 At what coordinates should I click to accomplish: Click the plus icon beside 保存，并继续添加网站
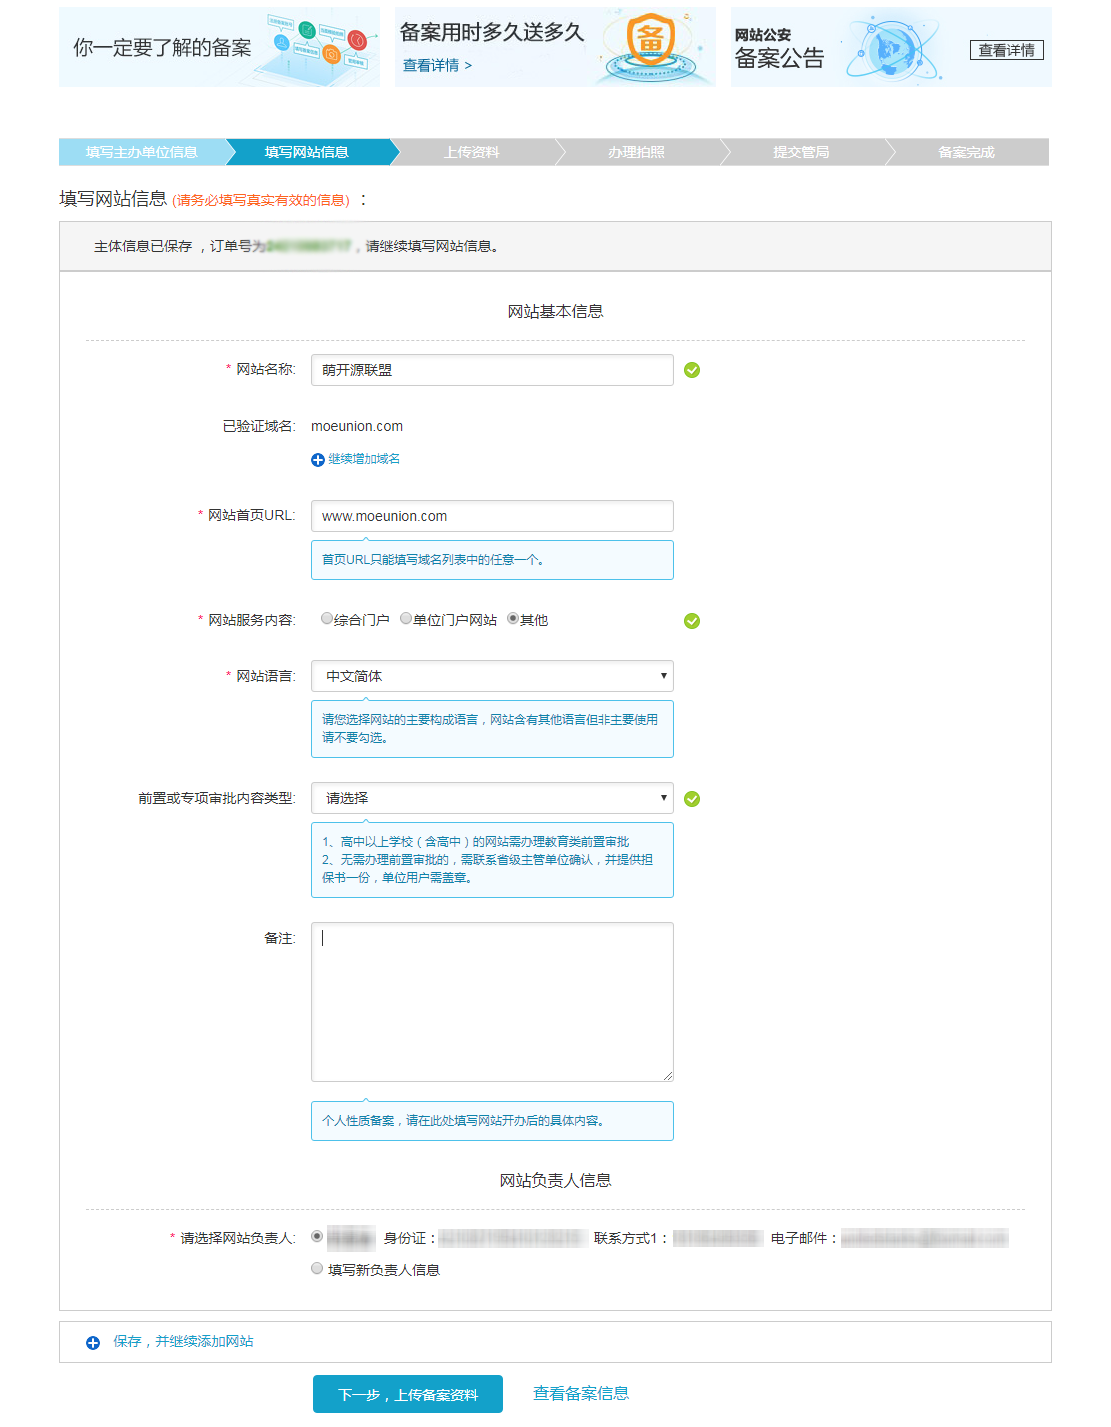pos(93,1343)
